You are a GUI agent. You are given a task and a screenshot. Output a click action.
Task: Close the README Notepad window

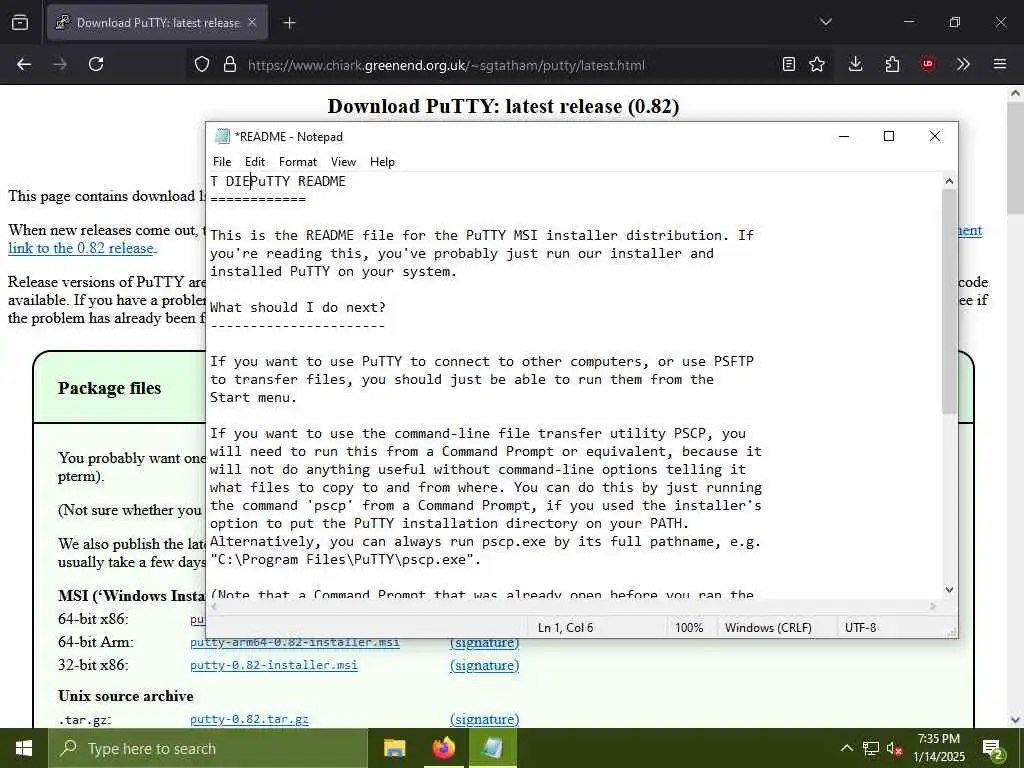point(935,136)
